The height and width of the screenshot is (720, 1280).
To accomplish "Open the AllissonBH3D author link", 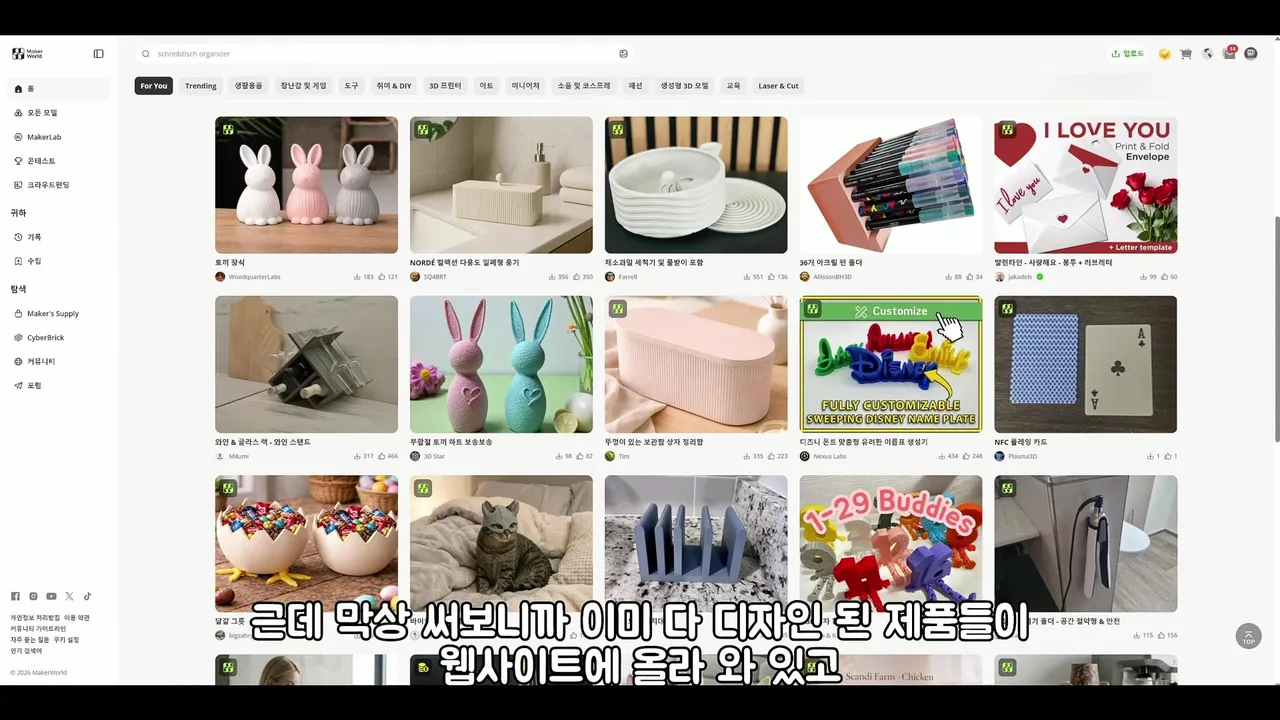I will pos(832,277).
